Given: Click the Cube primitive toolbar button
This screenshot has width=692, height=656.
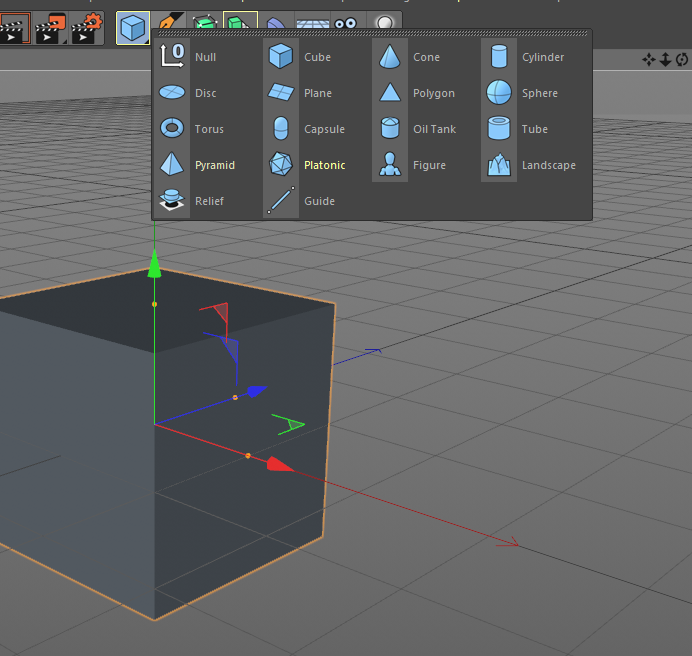Looking at the screenshot, I should [133, 28].
